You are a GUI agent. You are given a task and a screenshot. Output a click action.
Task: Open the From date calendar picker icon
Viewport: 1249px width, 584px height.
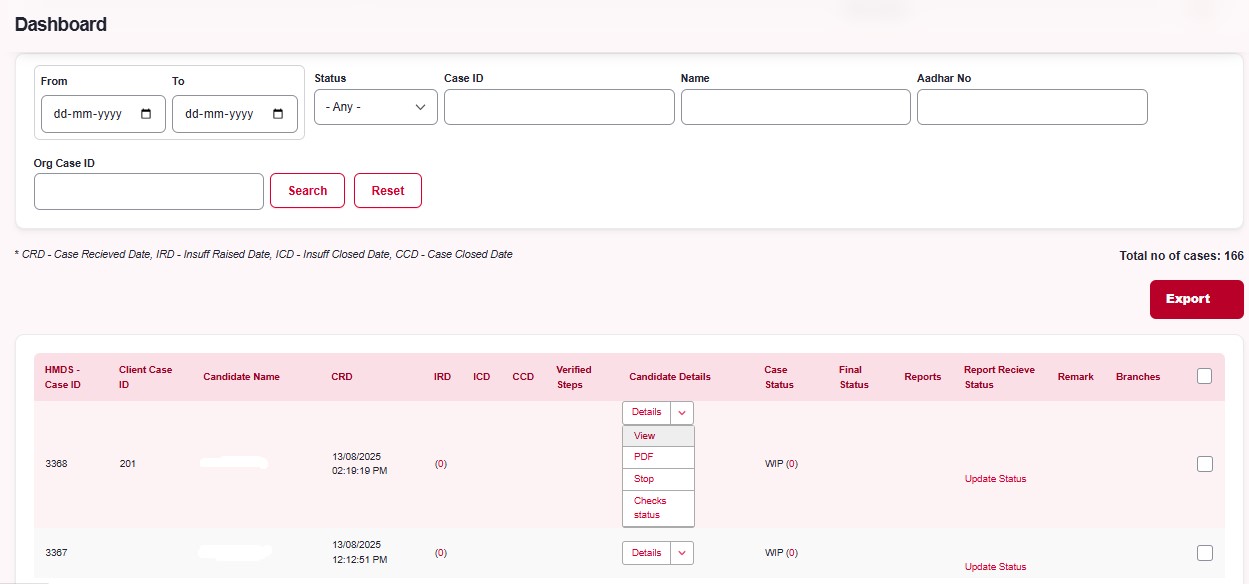(147, 114)
